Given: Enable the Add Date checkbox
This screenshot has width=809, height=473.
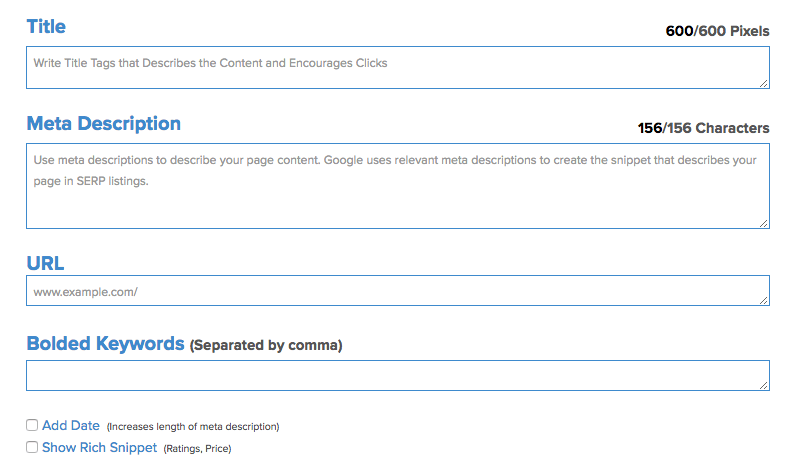Looking at the screenshot, I should tap(32, 425).
